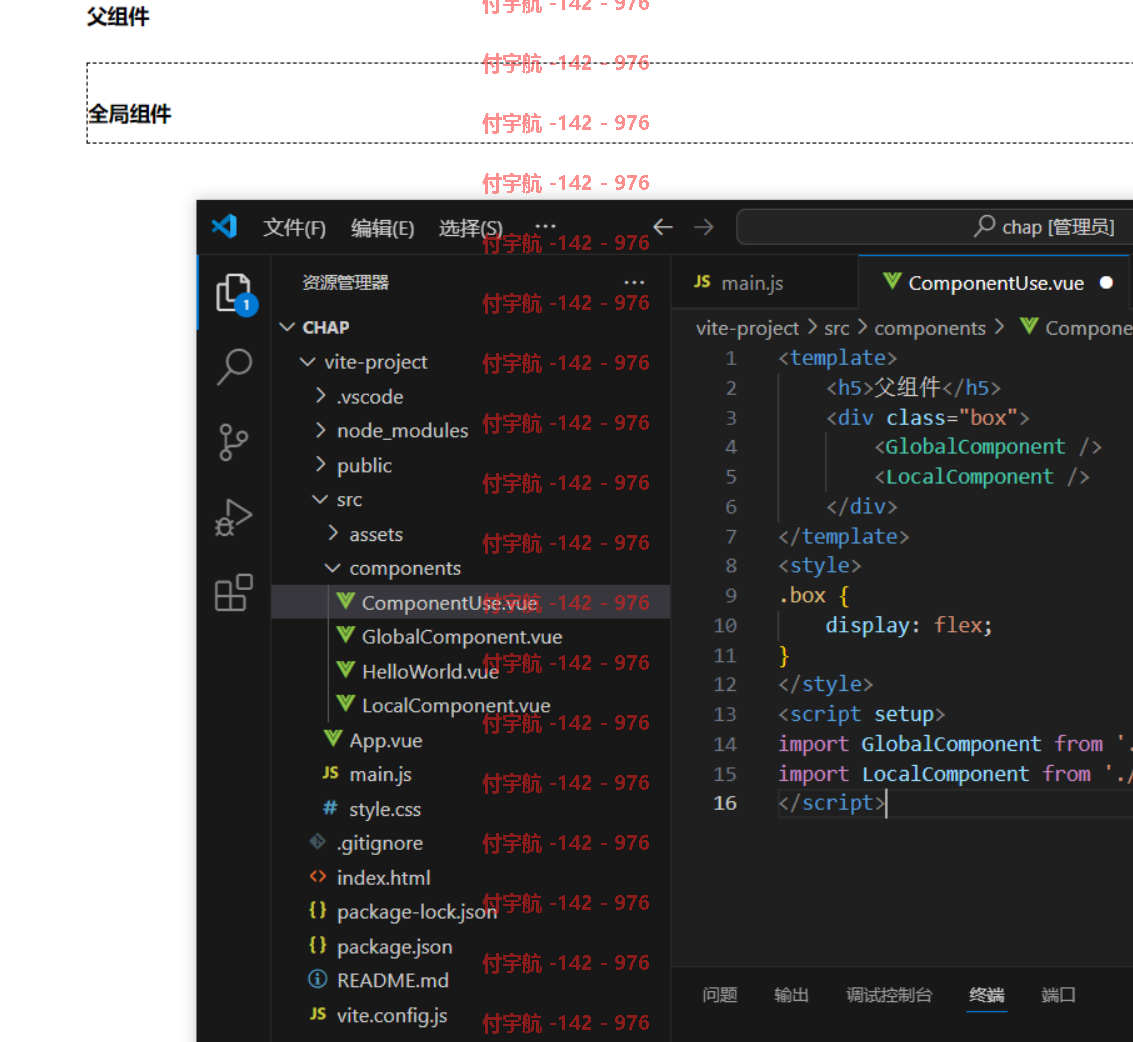Image resolution: width=1133 pixels, height=1042 pixels.
Task: Go forward with the right arrow
Action: tap(704, 227)
